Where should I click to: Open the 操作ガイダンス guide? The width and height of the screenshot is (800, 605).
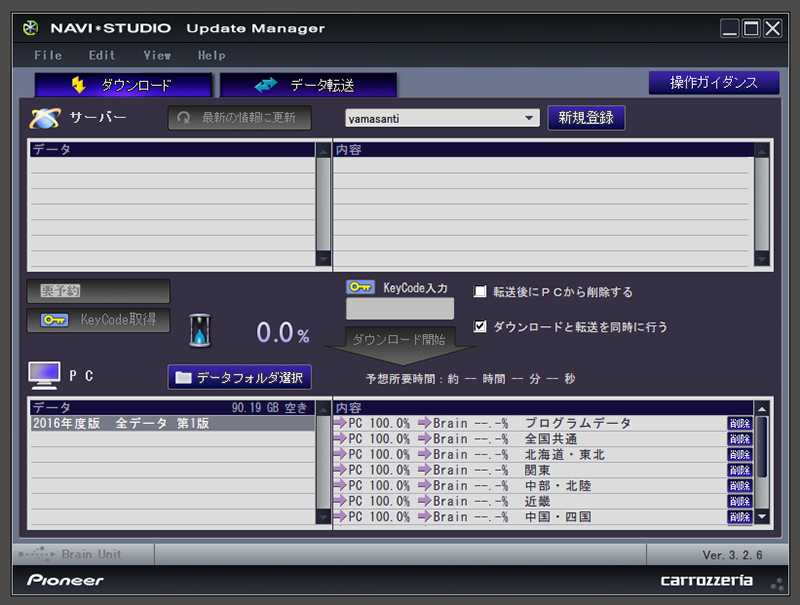[x=713, y=82]
